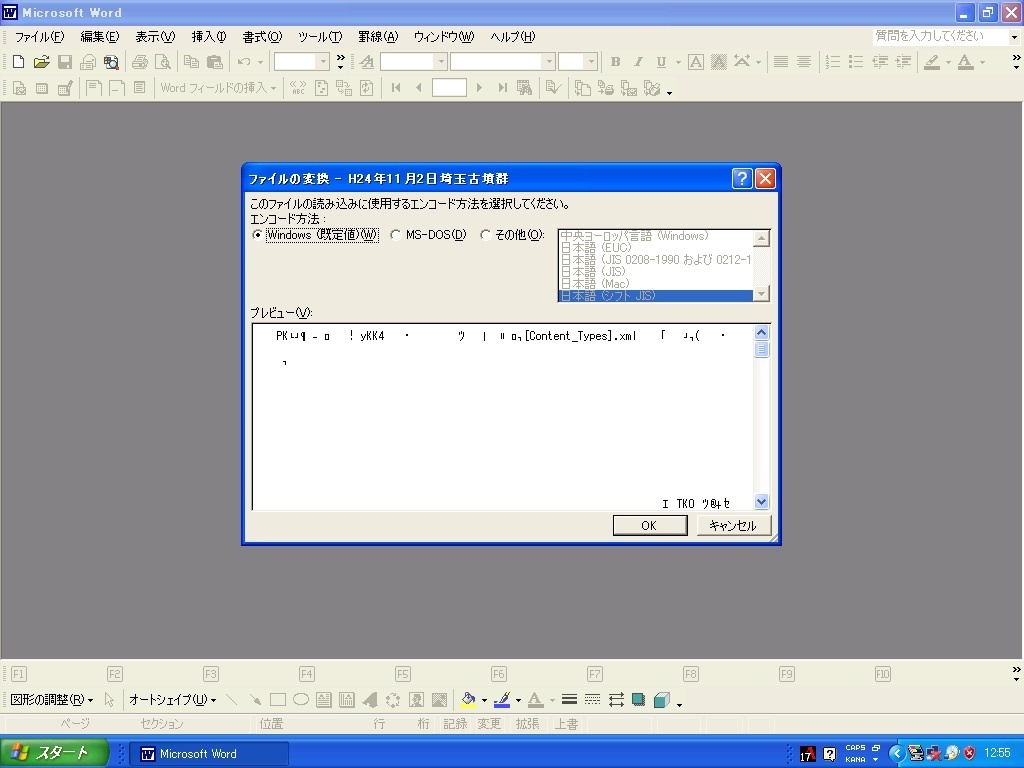Click the Font Color A icon
Image resolution: width=1024 pixels, height=768 pixels.
click(965, 62)
